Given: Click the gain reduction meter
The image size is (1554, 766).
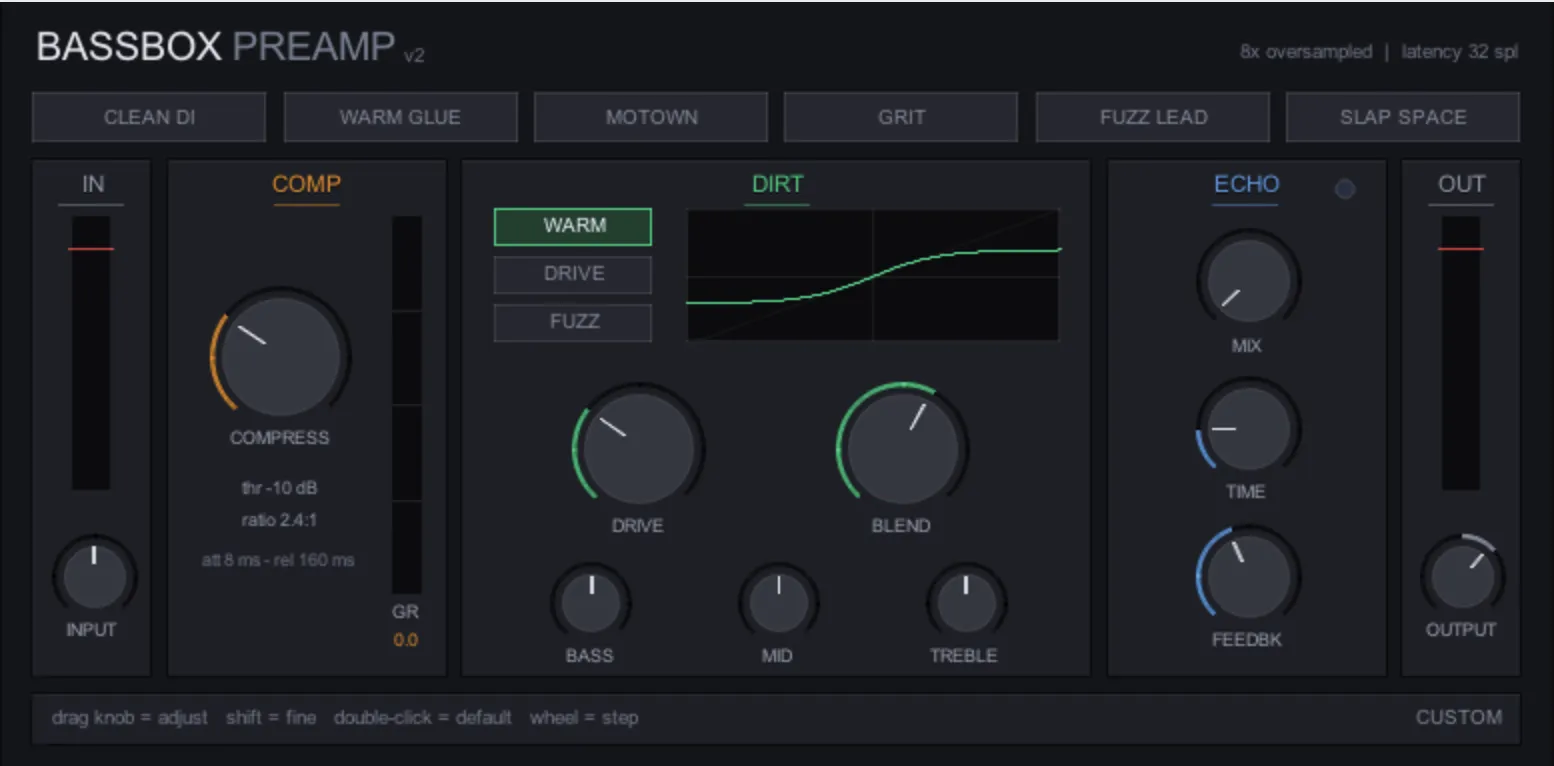Looking at the screenshot, I should coord(407,404).
